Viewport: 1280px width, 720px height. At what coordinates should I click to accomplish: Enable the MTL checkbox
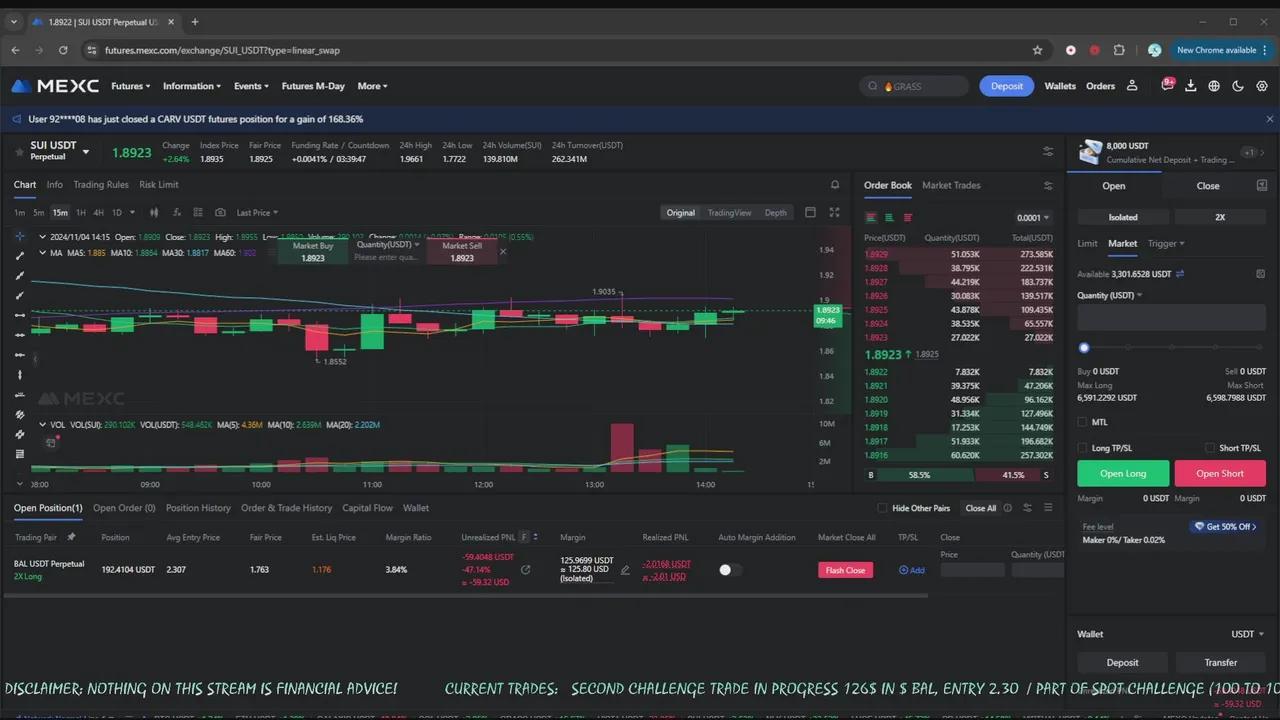click(x=1082, y=422)
